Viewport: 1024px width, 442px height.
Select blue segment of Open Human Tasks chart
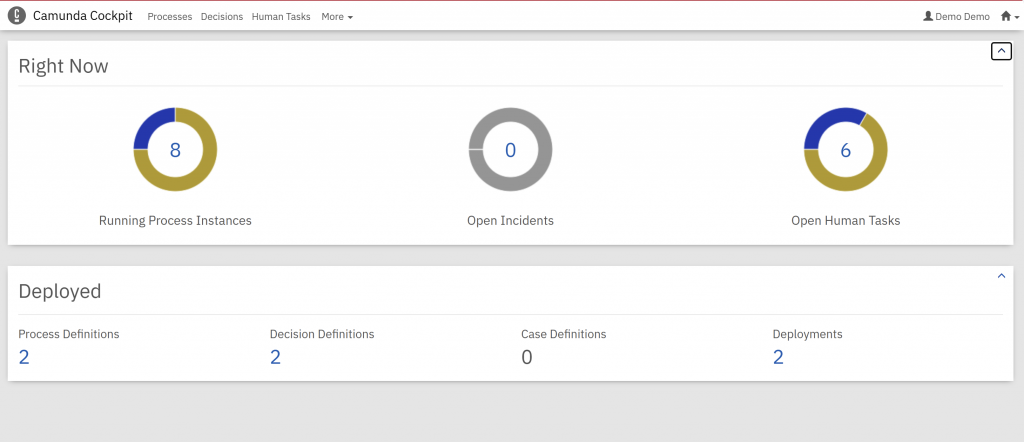click(829, 118)
